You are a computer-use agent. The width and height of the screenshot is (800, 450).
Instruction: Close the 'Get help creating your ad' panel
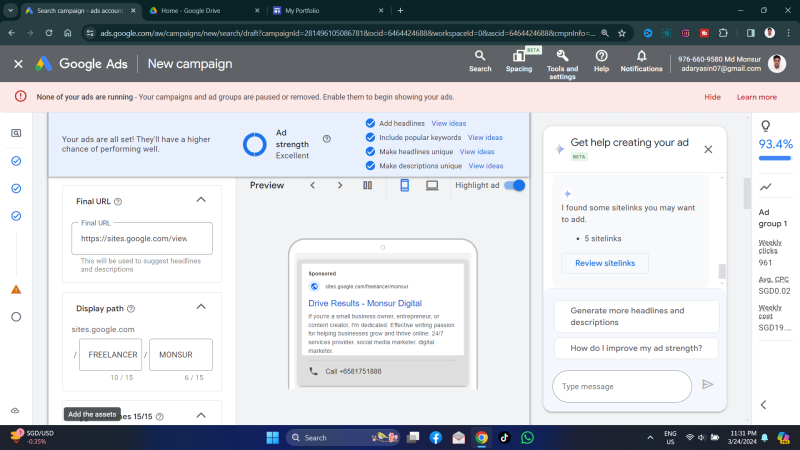coord(708,149)
